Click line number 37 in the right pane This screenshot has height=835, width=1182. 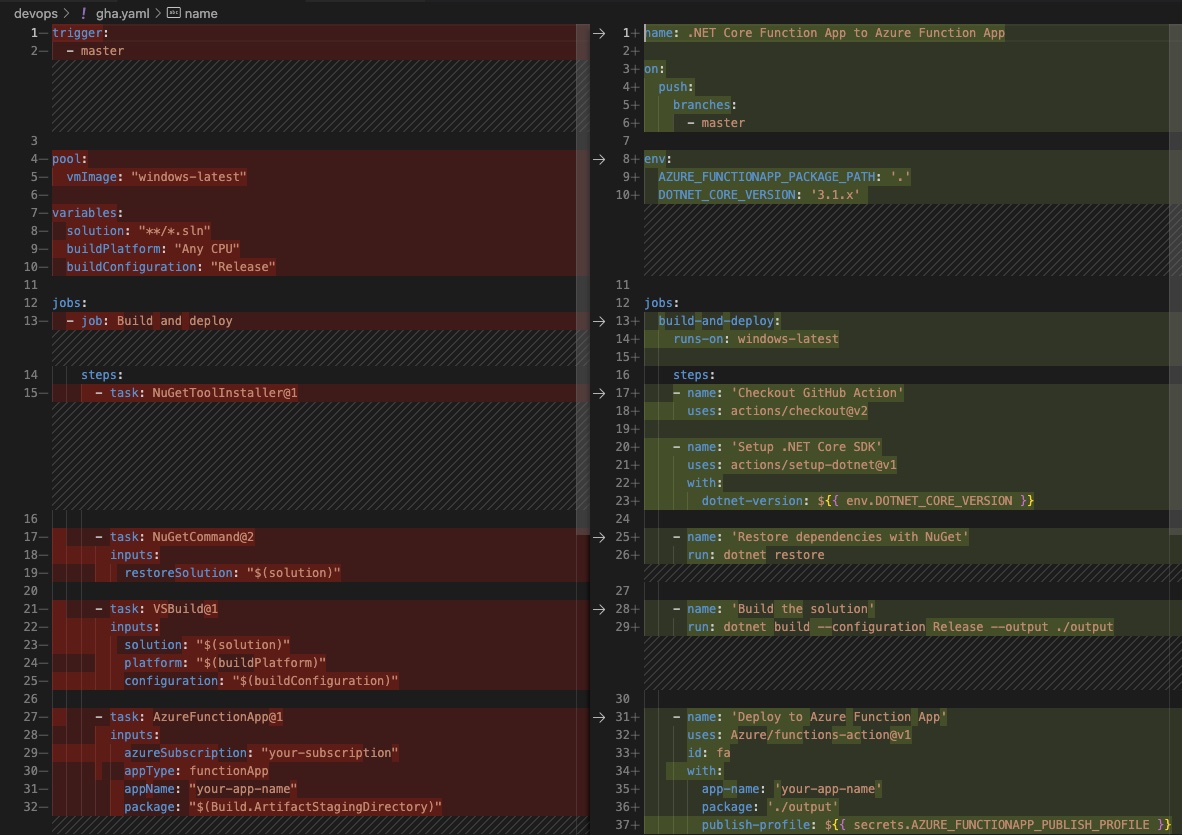click(624, 824)
